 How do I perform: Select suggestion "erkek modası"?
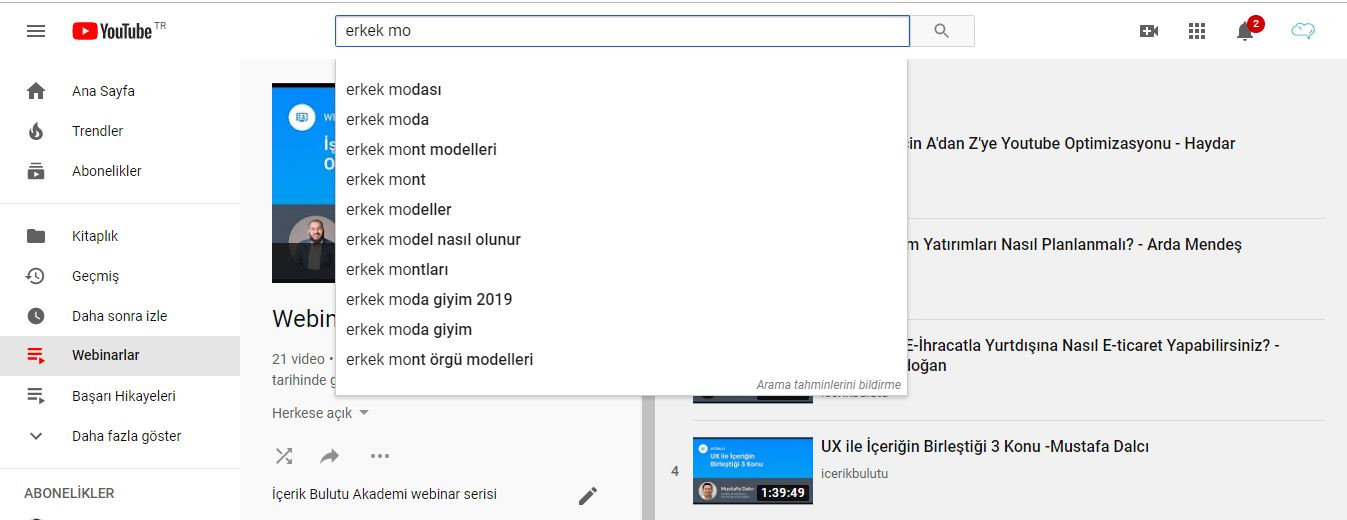point(394,89)
